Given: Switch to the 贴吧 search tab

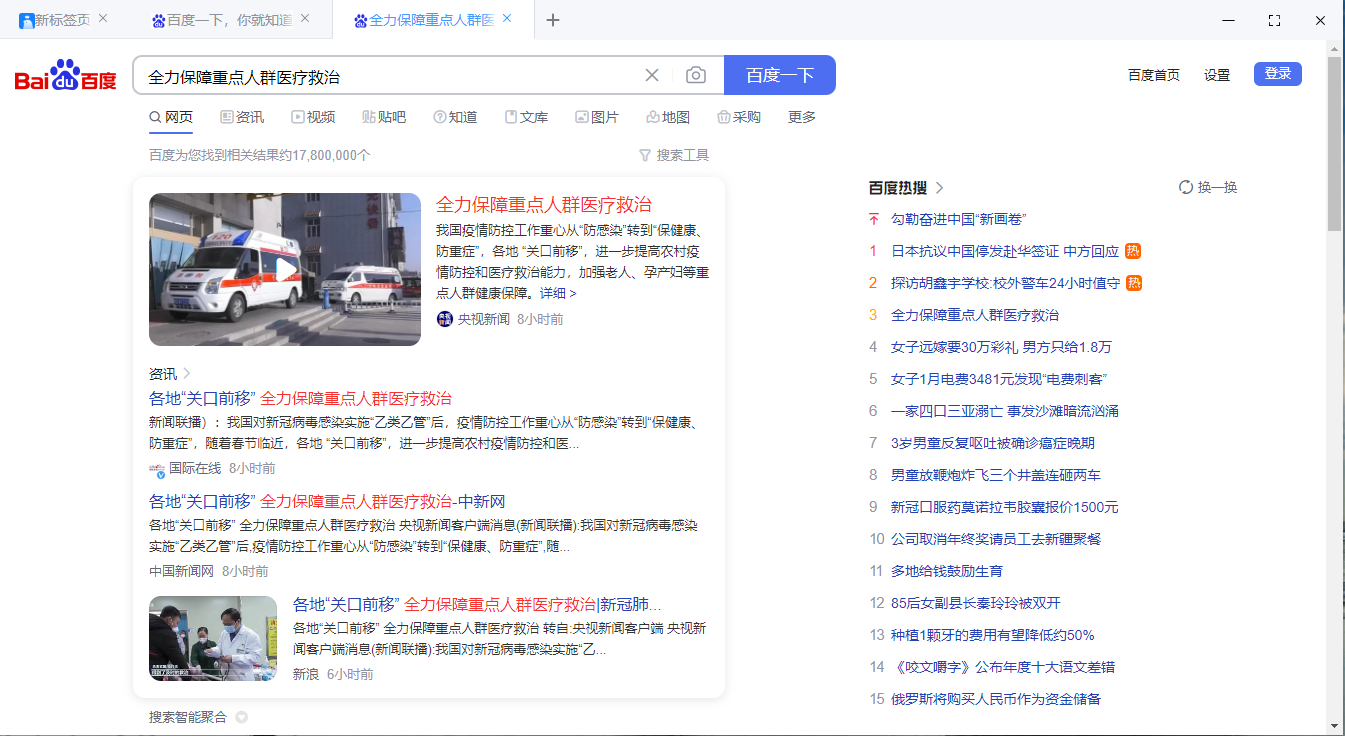Looking at the screenshot, I should click(384, 117).
